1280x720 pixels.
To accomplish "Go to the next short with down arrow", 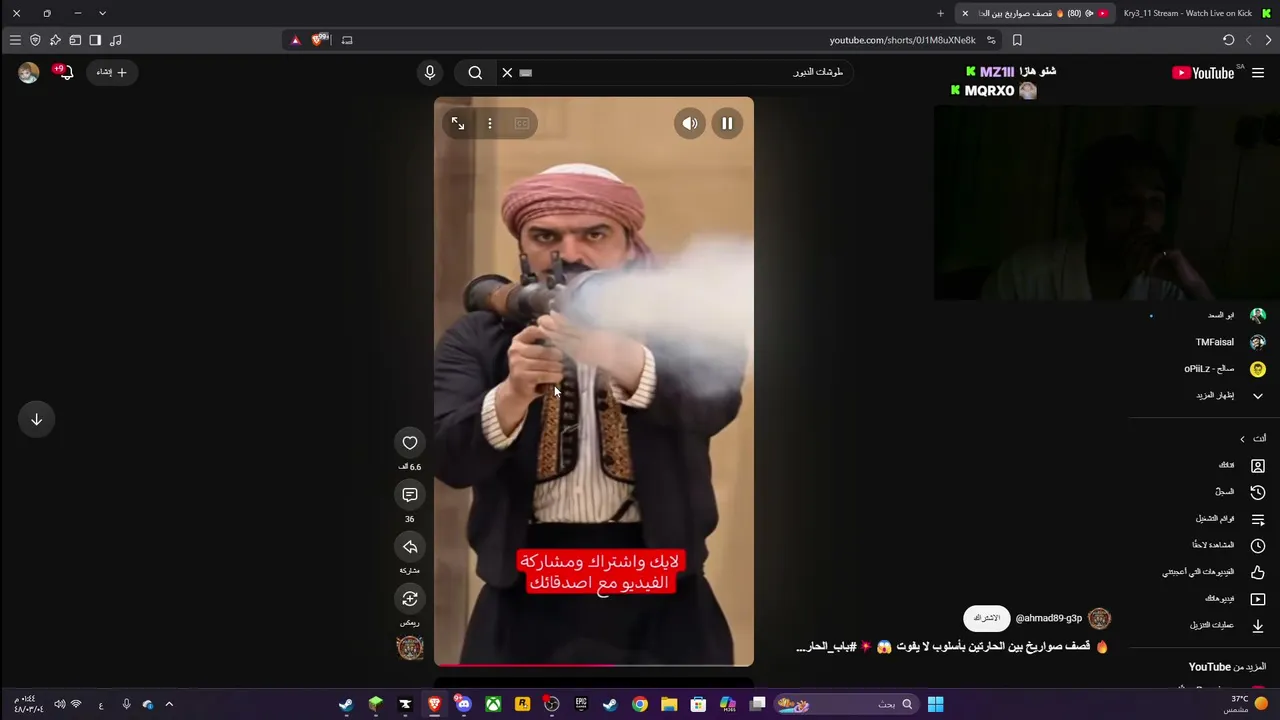I will point(36,419).
